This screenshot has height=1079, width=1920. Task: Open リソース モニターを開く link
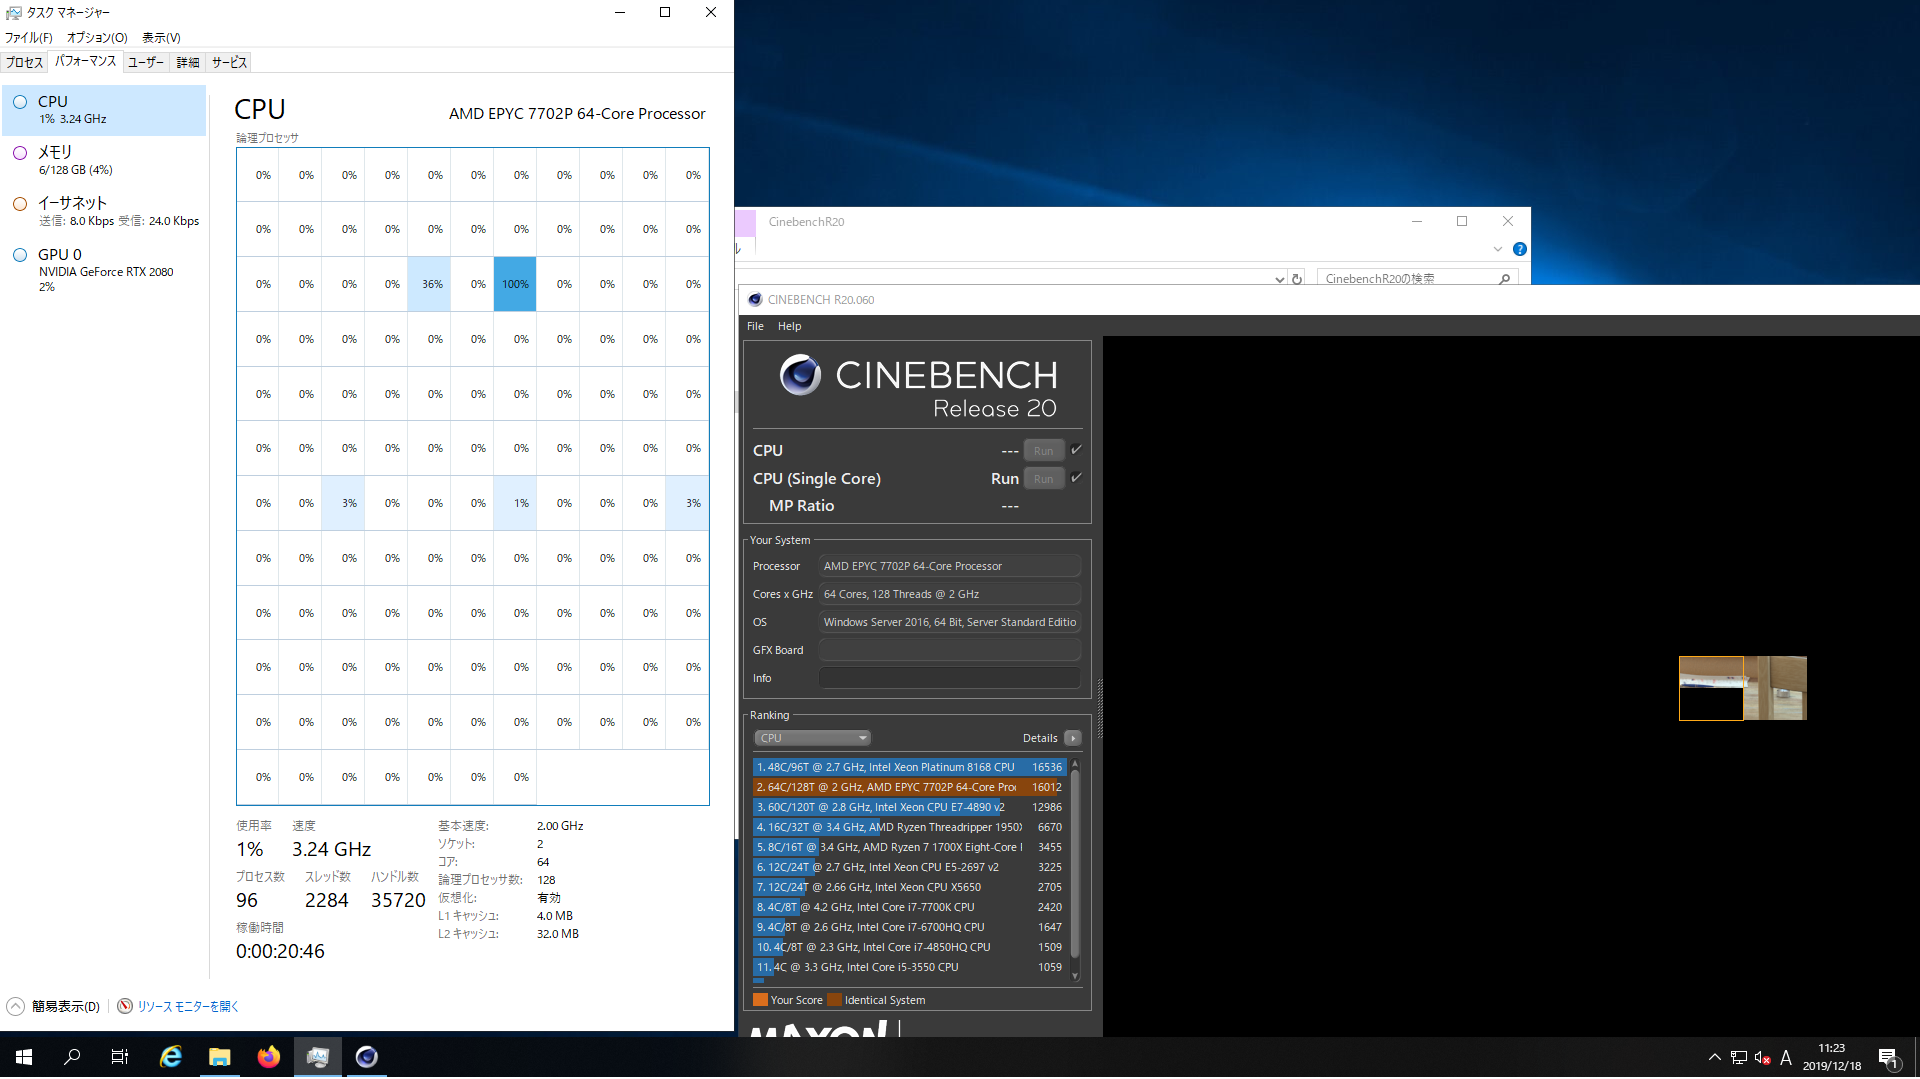pos(188,1006)
